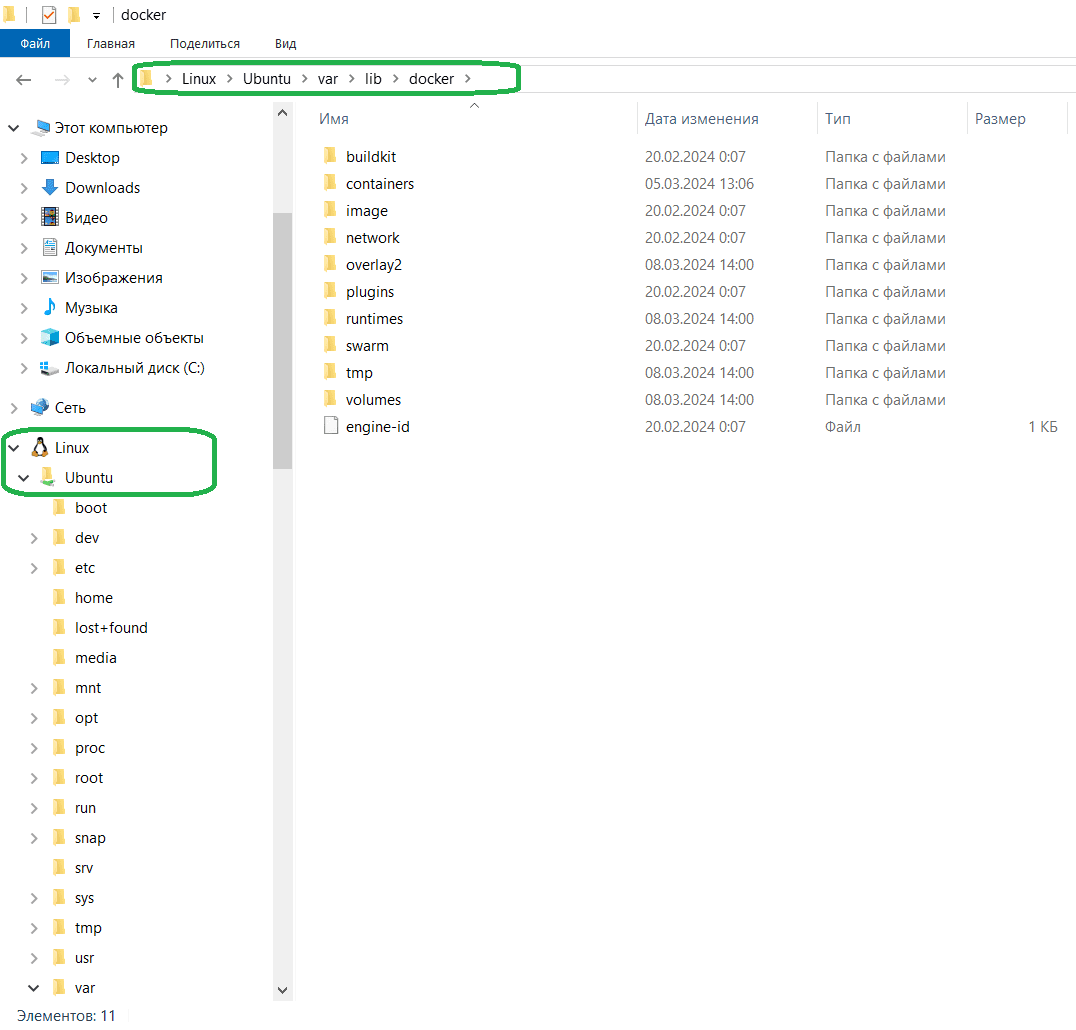Open the recent locations dropdown arrow
Screen dimensions: 1076x1030
pos(92,80)
